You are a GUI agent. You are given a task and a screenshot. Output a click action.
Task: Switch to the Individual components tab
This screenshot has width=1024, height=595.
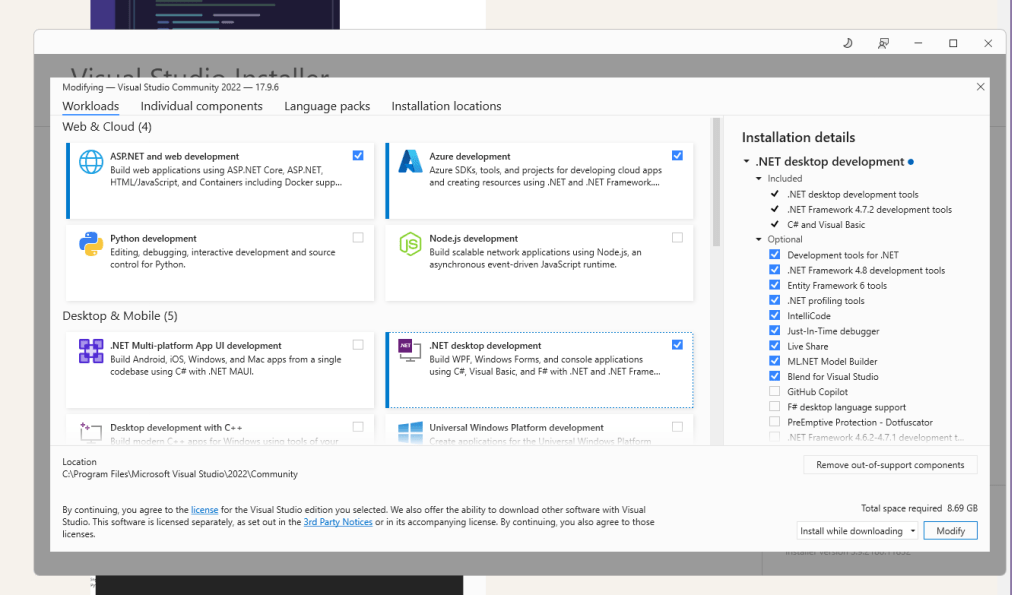pos(201,106)
